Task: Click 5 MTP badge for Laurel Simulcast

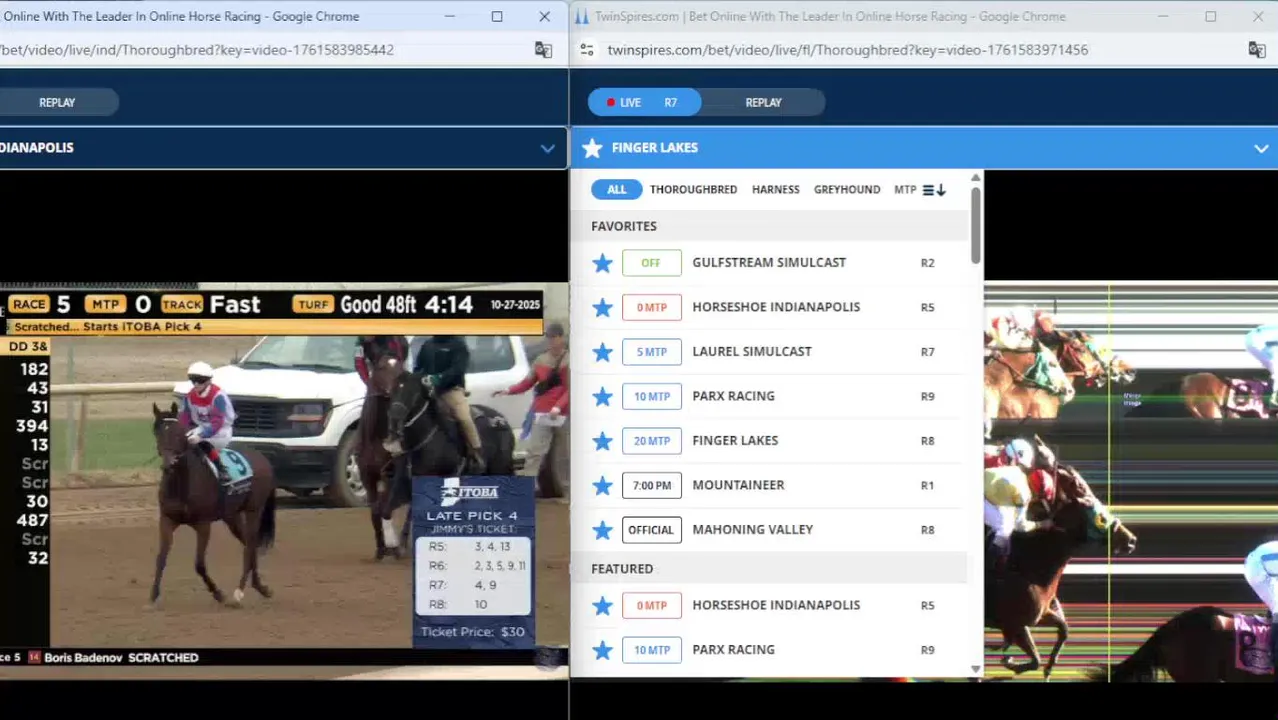Action: [651, 352]
